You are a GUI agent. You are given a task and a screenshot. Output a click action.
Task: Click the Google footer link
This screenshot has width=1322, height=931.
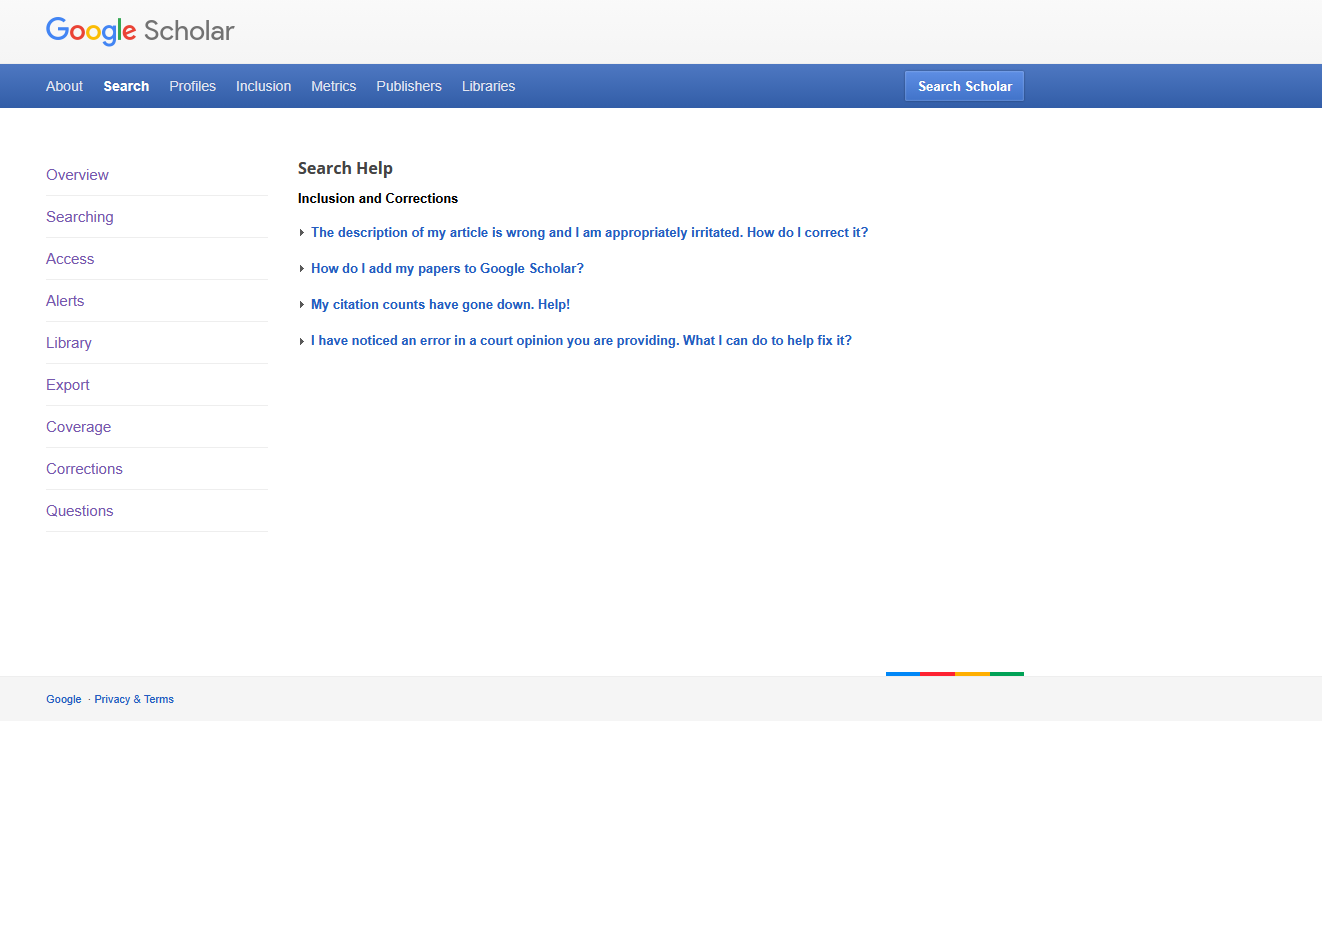(x=63, y=699)
